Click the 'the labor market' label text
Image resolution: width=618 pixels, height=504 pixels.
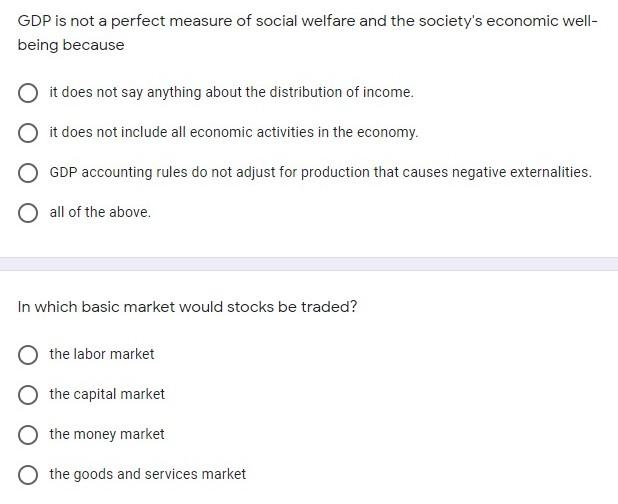102,354
